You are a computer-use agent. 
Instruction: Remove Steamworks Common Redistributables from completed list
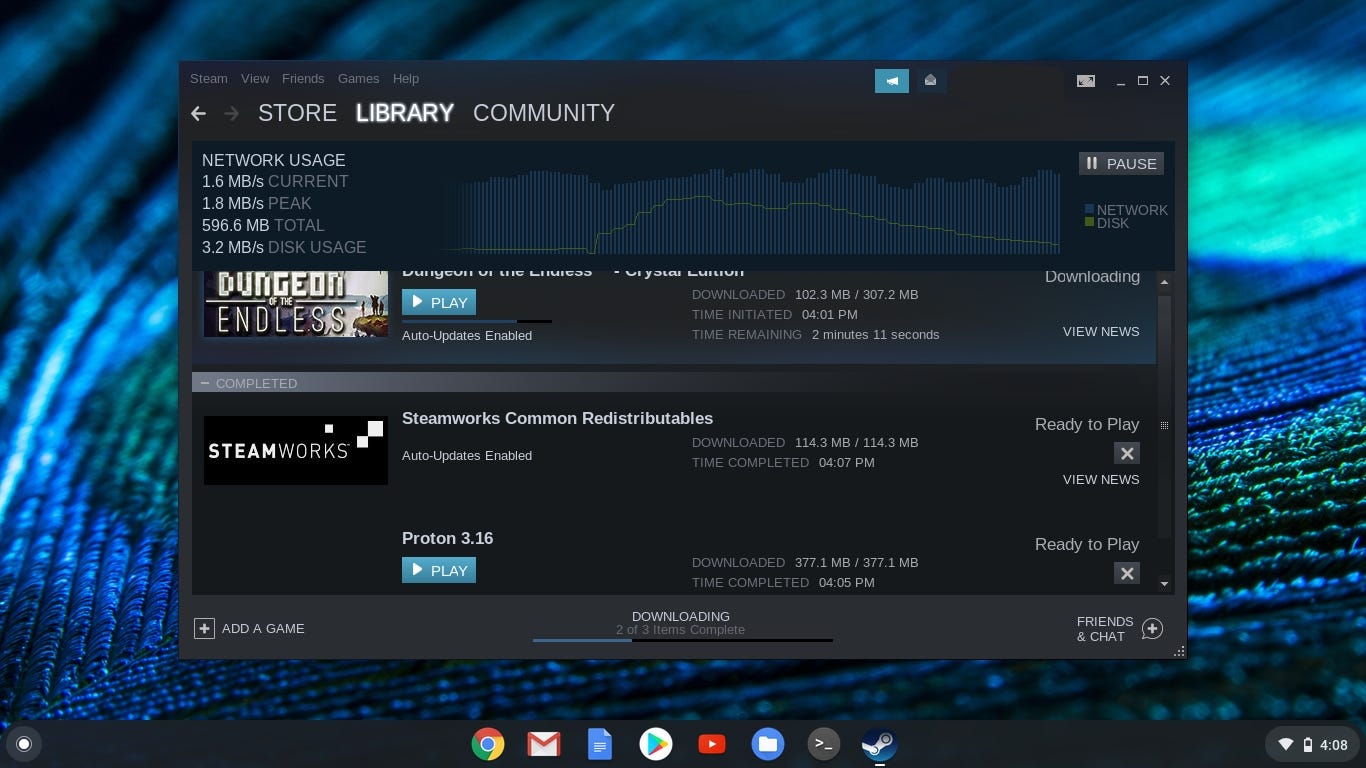(x=1127, y=453)
